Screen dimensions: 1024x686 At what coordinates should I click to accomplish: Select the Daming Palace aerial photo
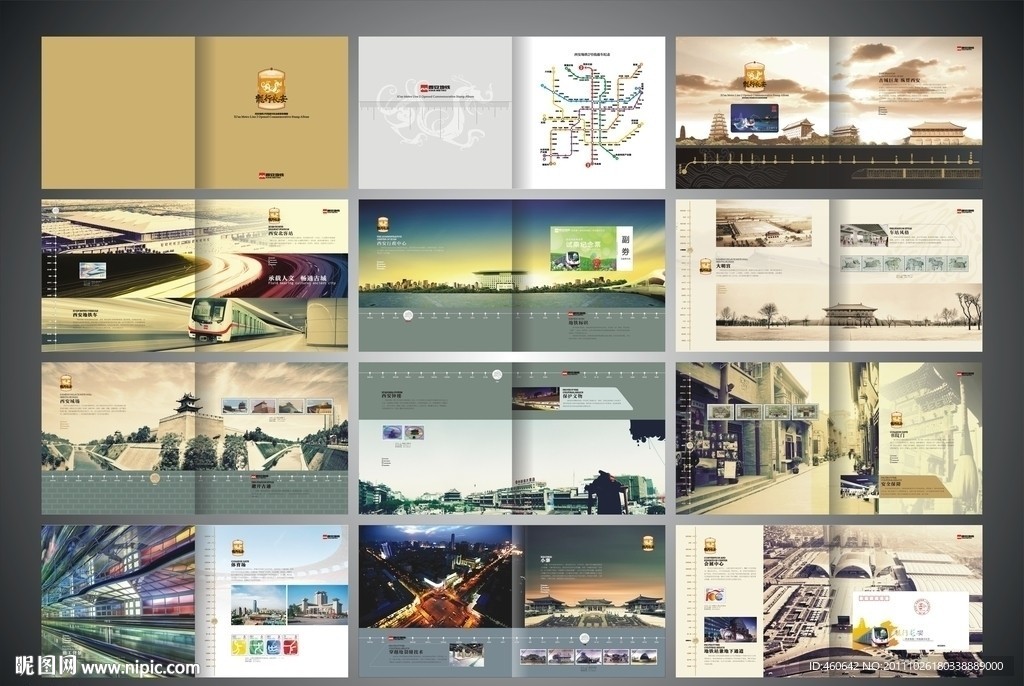coord(763,223)
